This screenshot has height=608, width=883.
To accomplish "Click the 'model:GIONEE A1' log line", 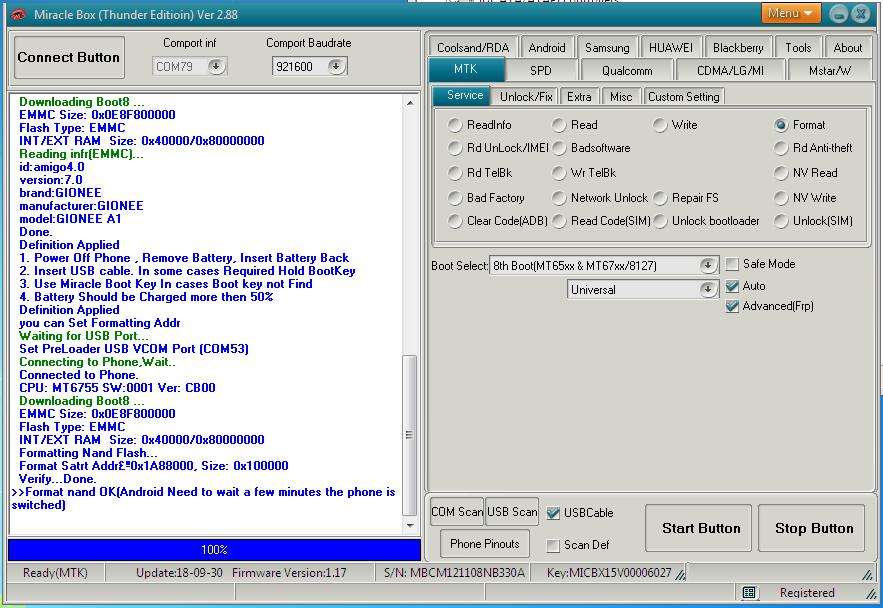I will (x=70, y=218).
